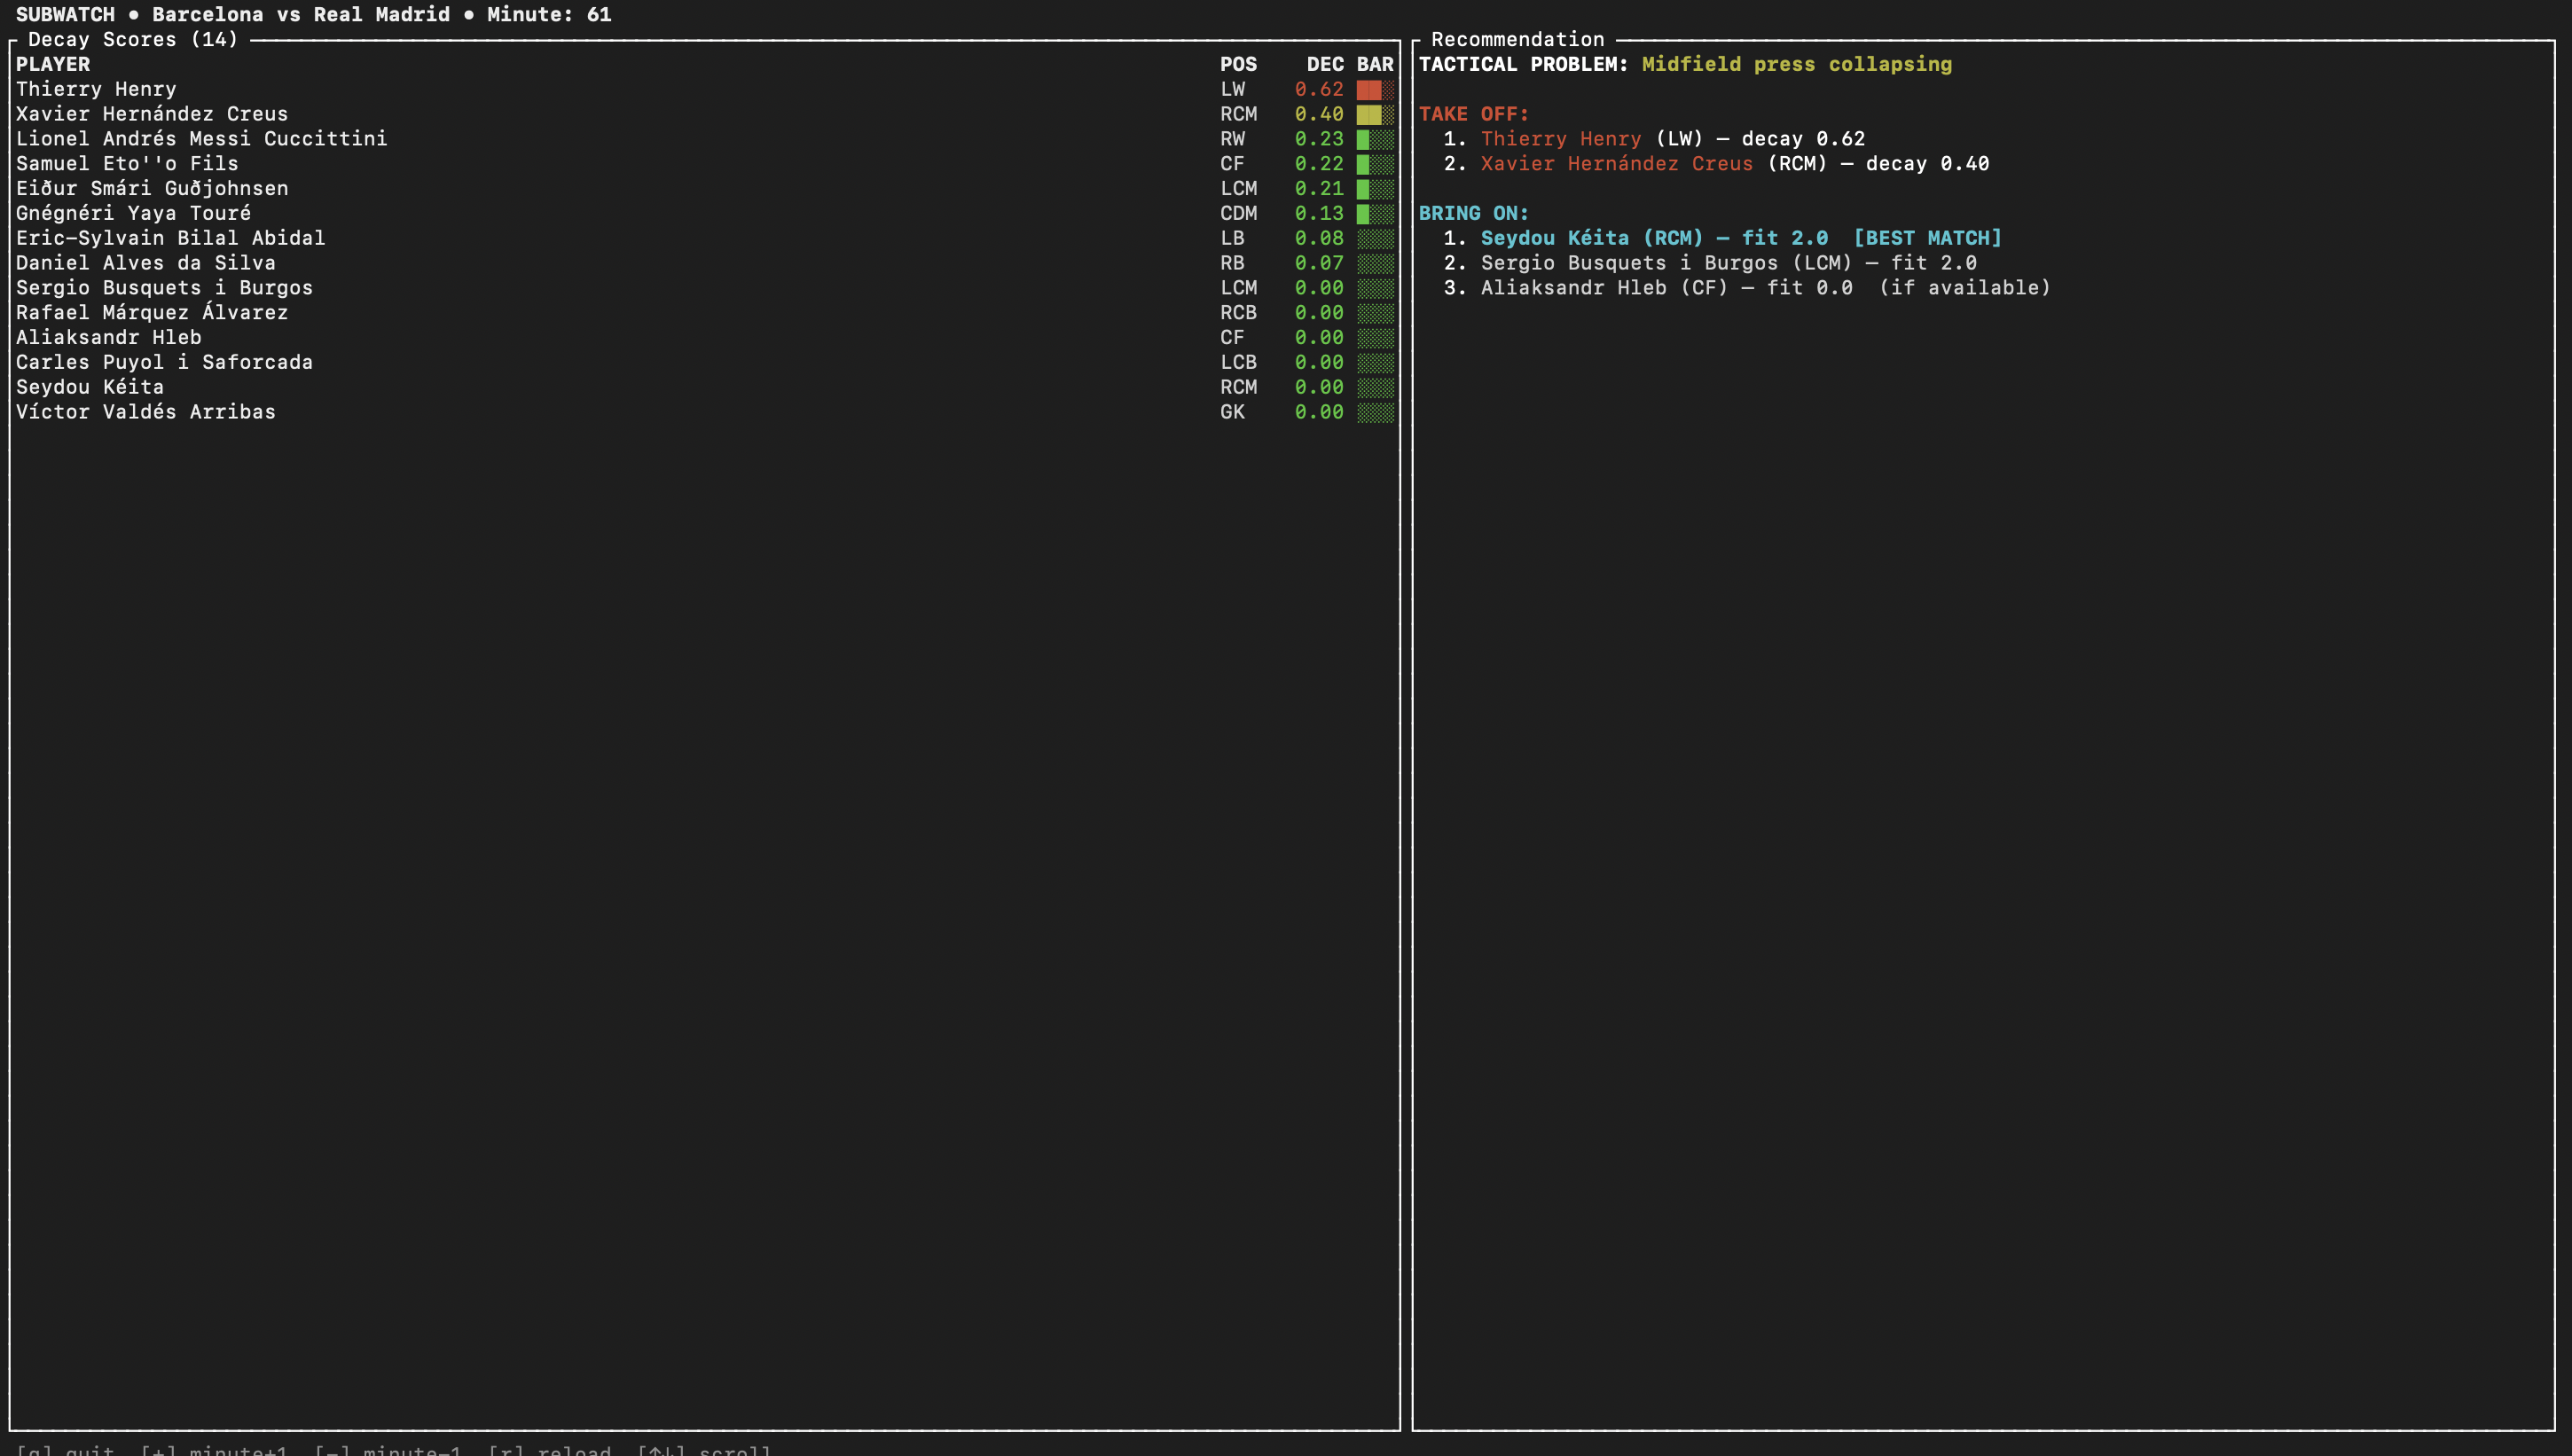The height and width of the screenshot is (1456, 2572).
Task: Click the decay bar in Yaya Touré's row
Action: (1375, 213)
